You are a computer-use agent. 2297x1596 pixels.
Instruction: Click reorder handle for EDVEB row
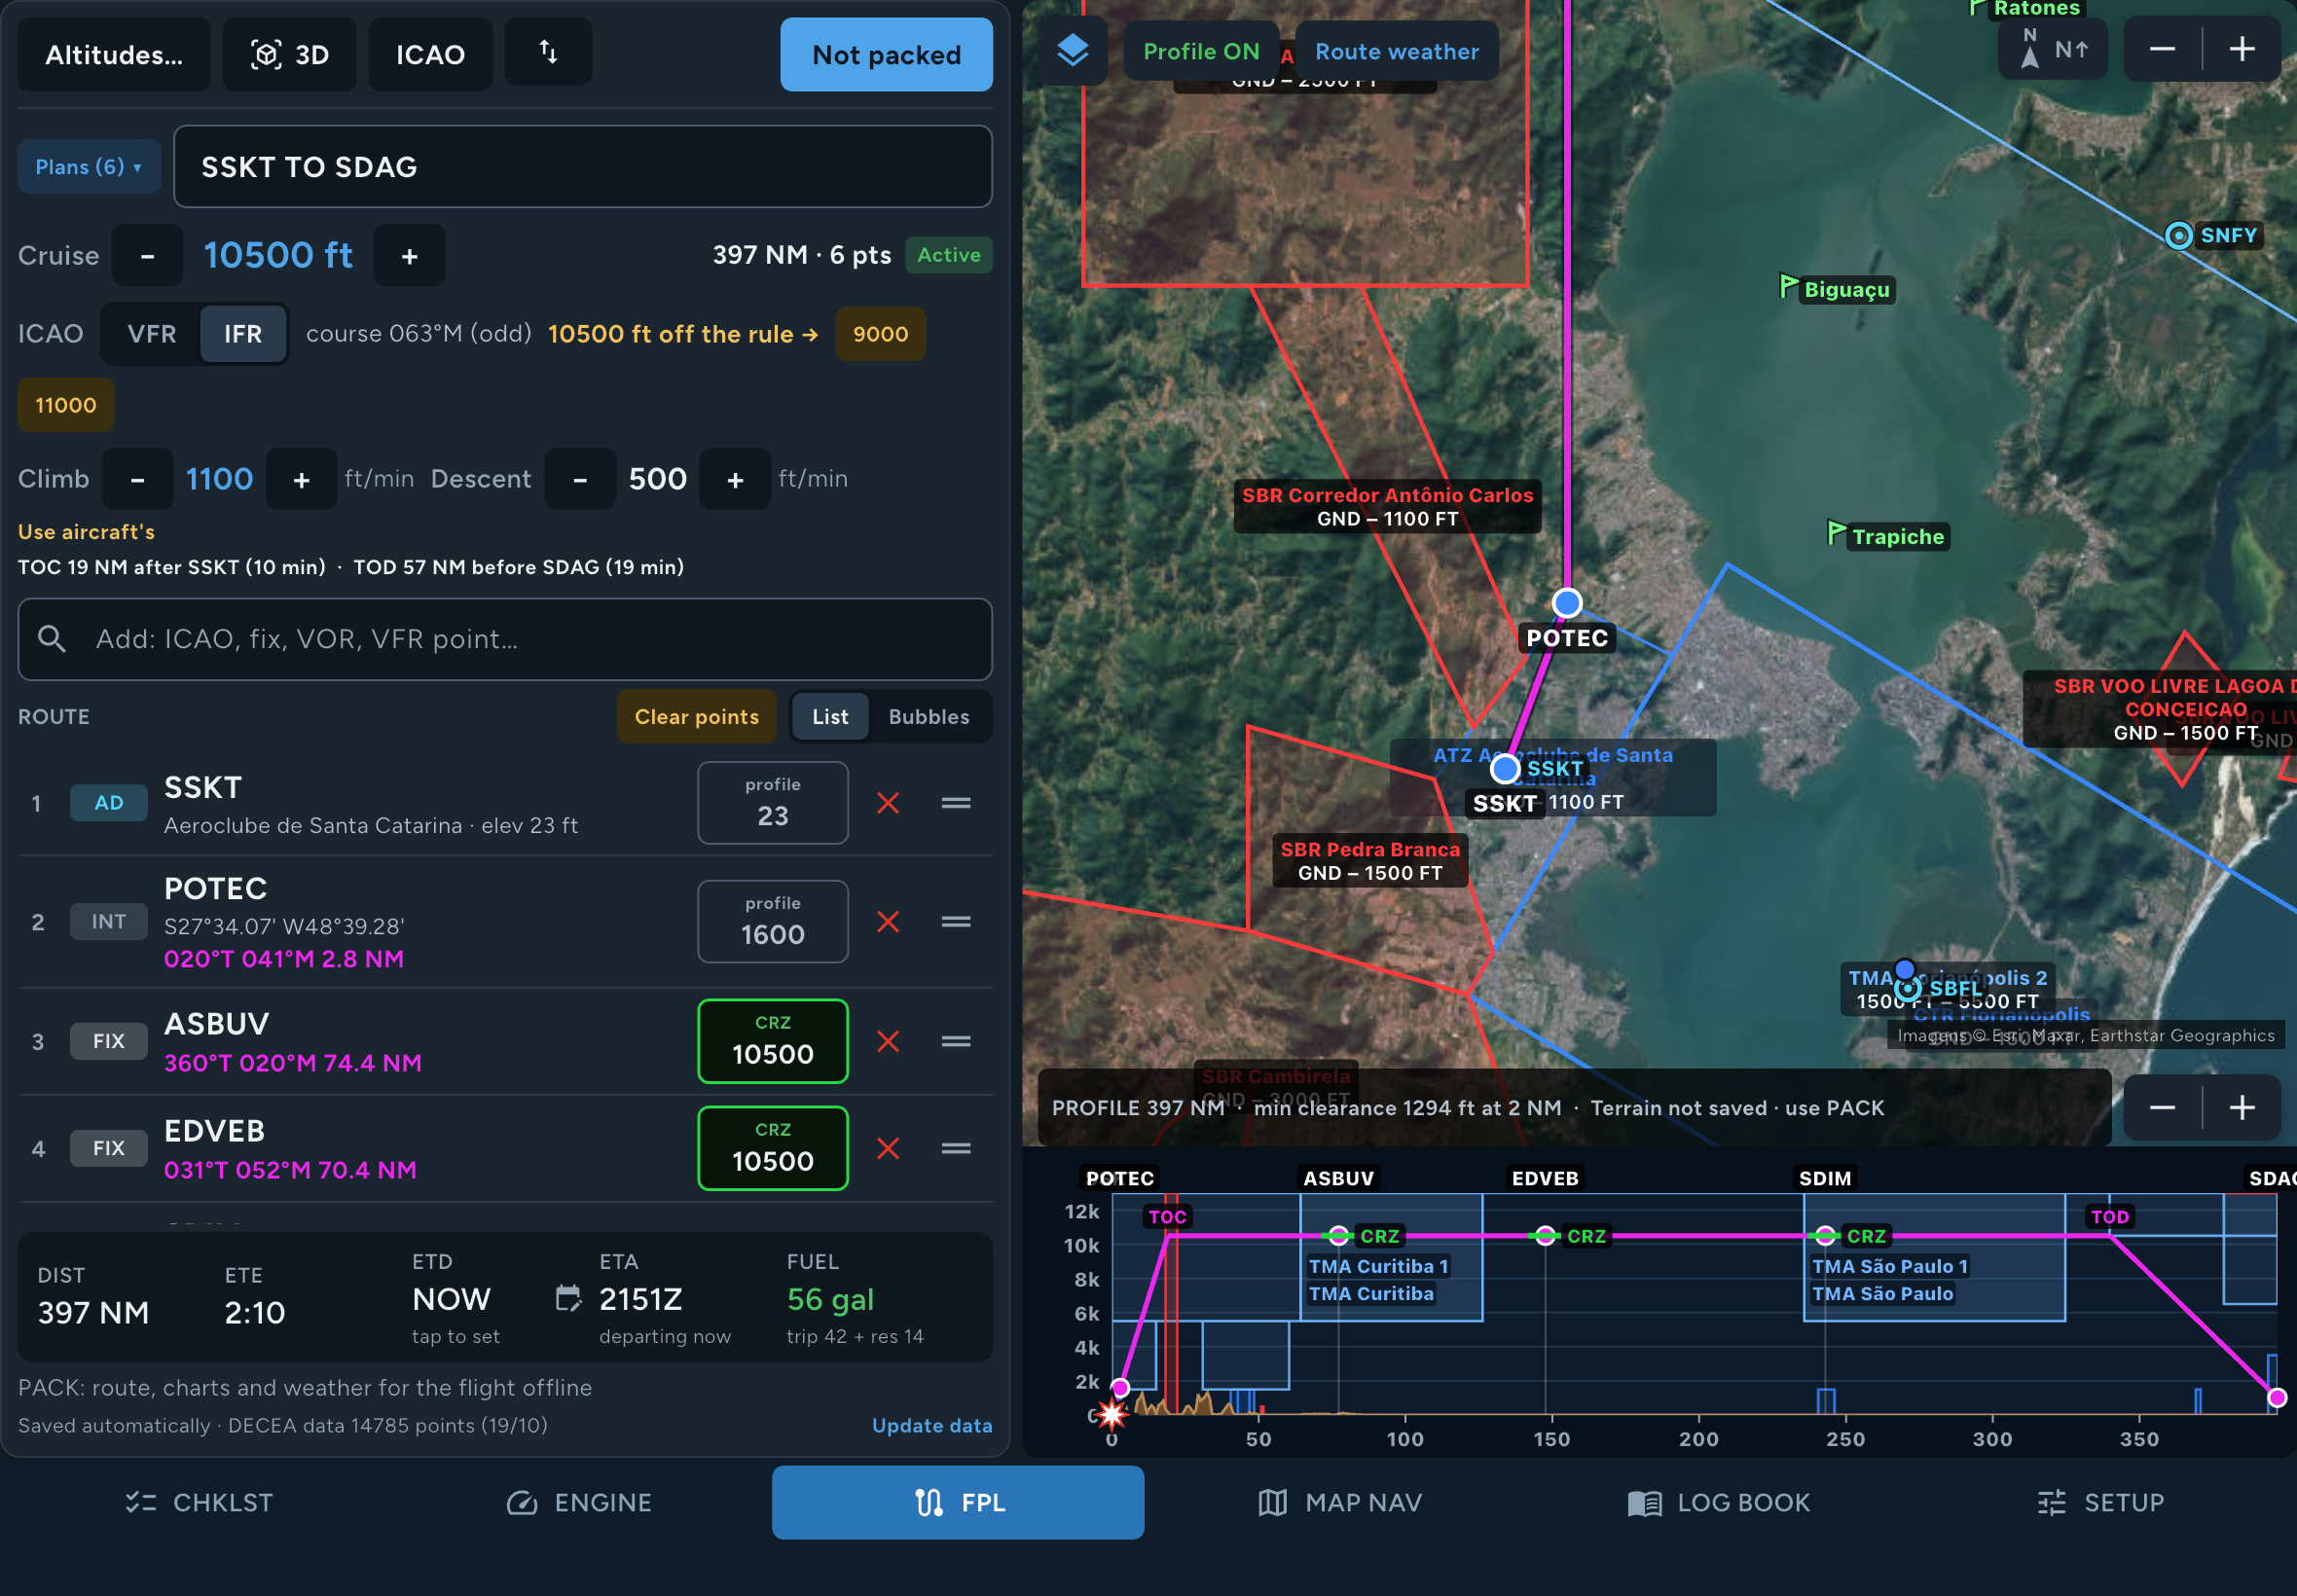[x=956, y=1149]
